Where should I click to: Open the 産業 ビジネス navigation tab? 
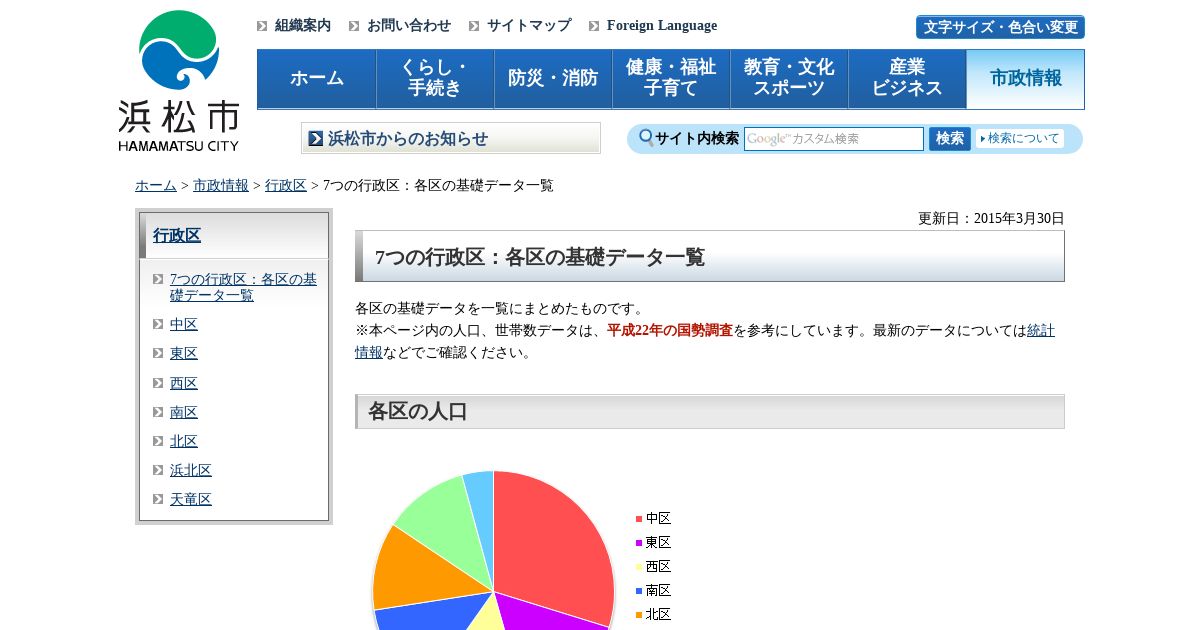coord(907,79)
